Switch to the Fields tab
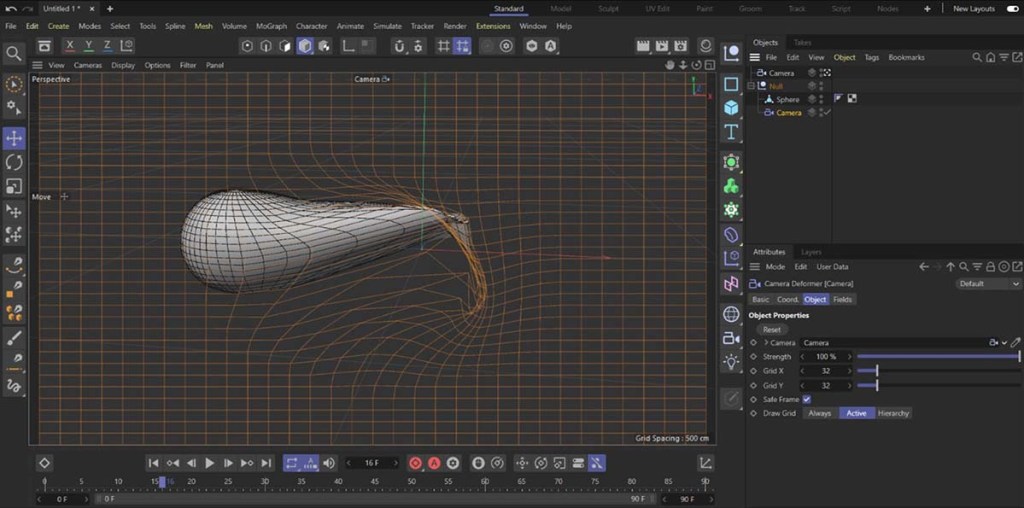Screen dimensions: 1024x508 pyautogui.click(x=842, y=299)
